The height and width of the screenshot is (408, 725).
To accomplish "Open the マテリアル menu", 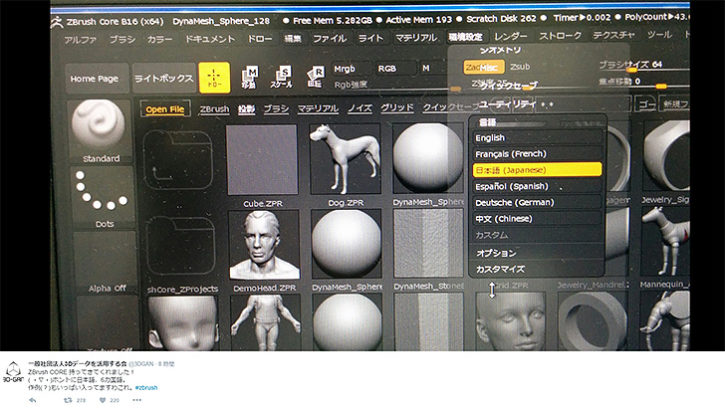I will tap(416, 37).
